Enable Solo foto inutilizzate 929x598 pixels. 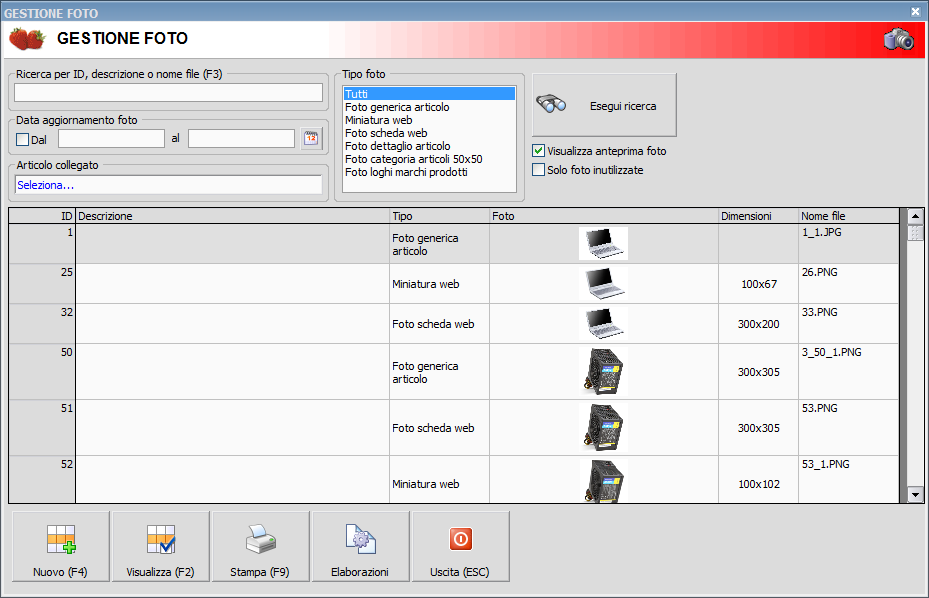(x=538, y=169)
